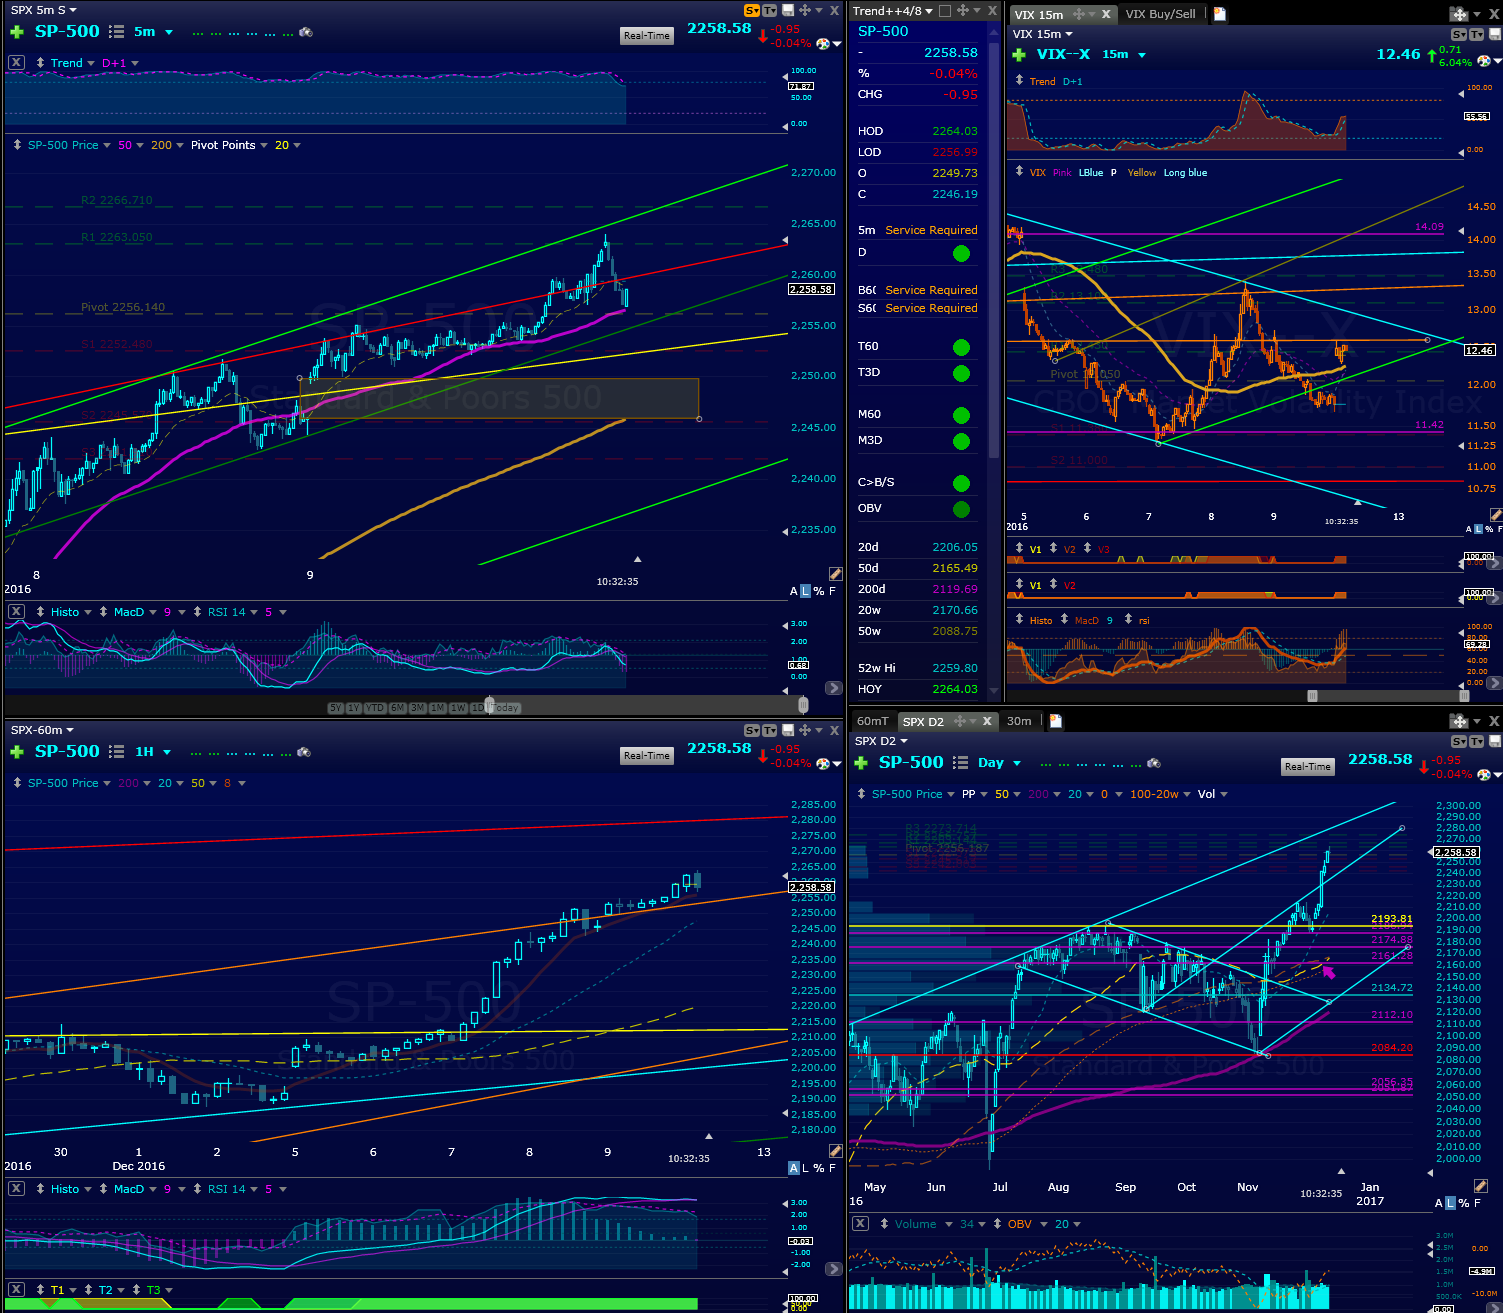
Task: Click binoculars icon in SPX-60m chart
Action: 306,752
